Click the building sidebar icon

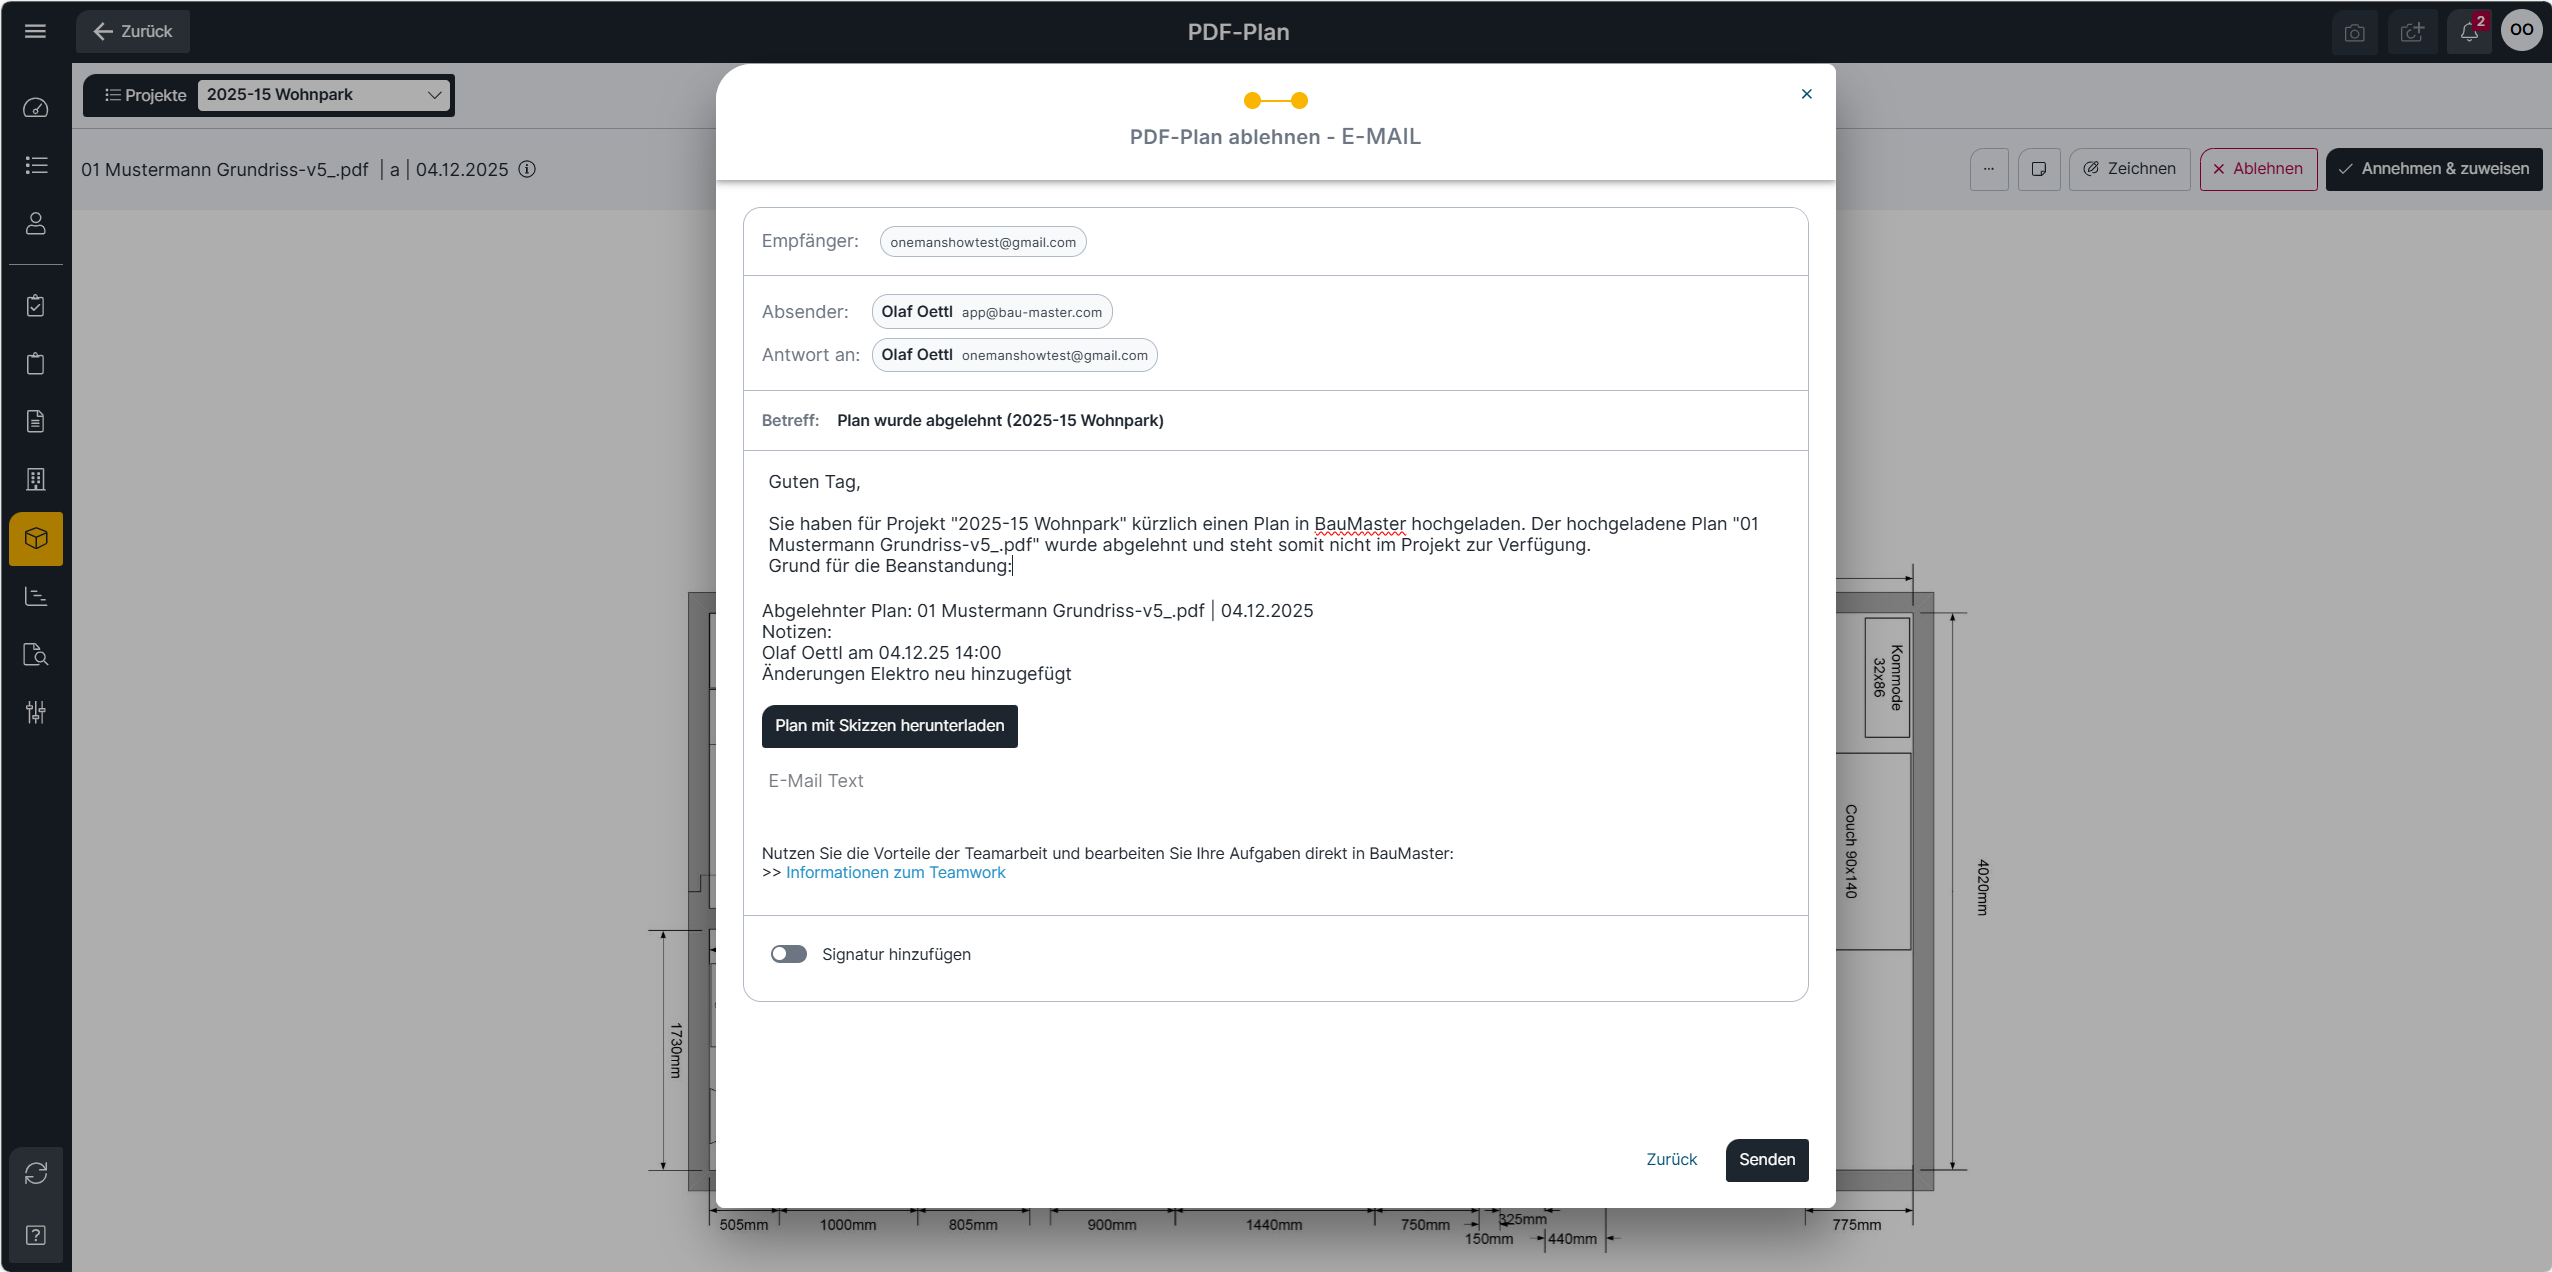(x=36, y=480)
